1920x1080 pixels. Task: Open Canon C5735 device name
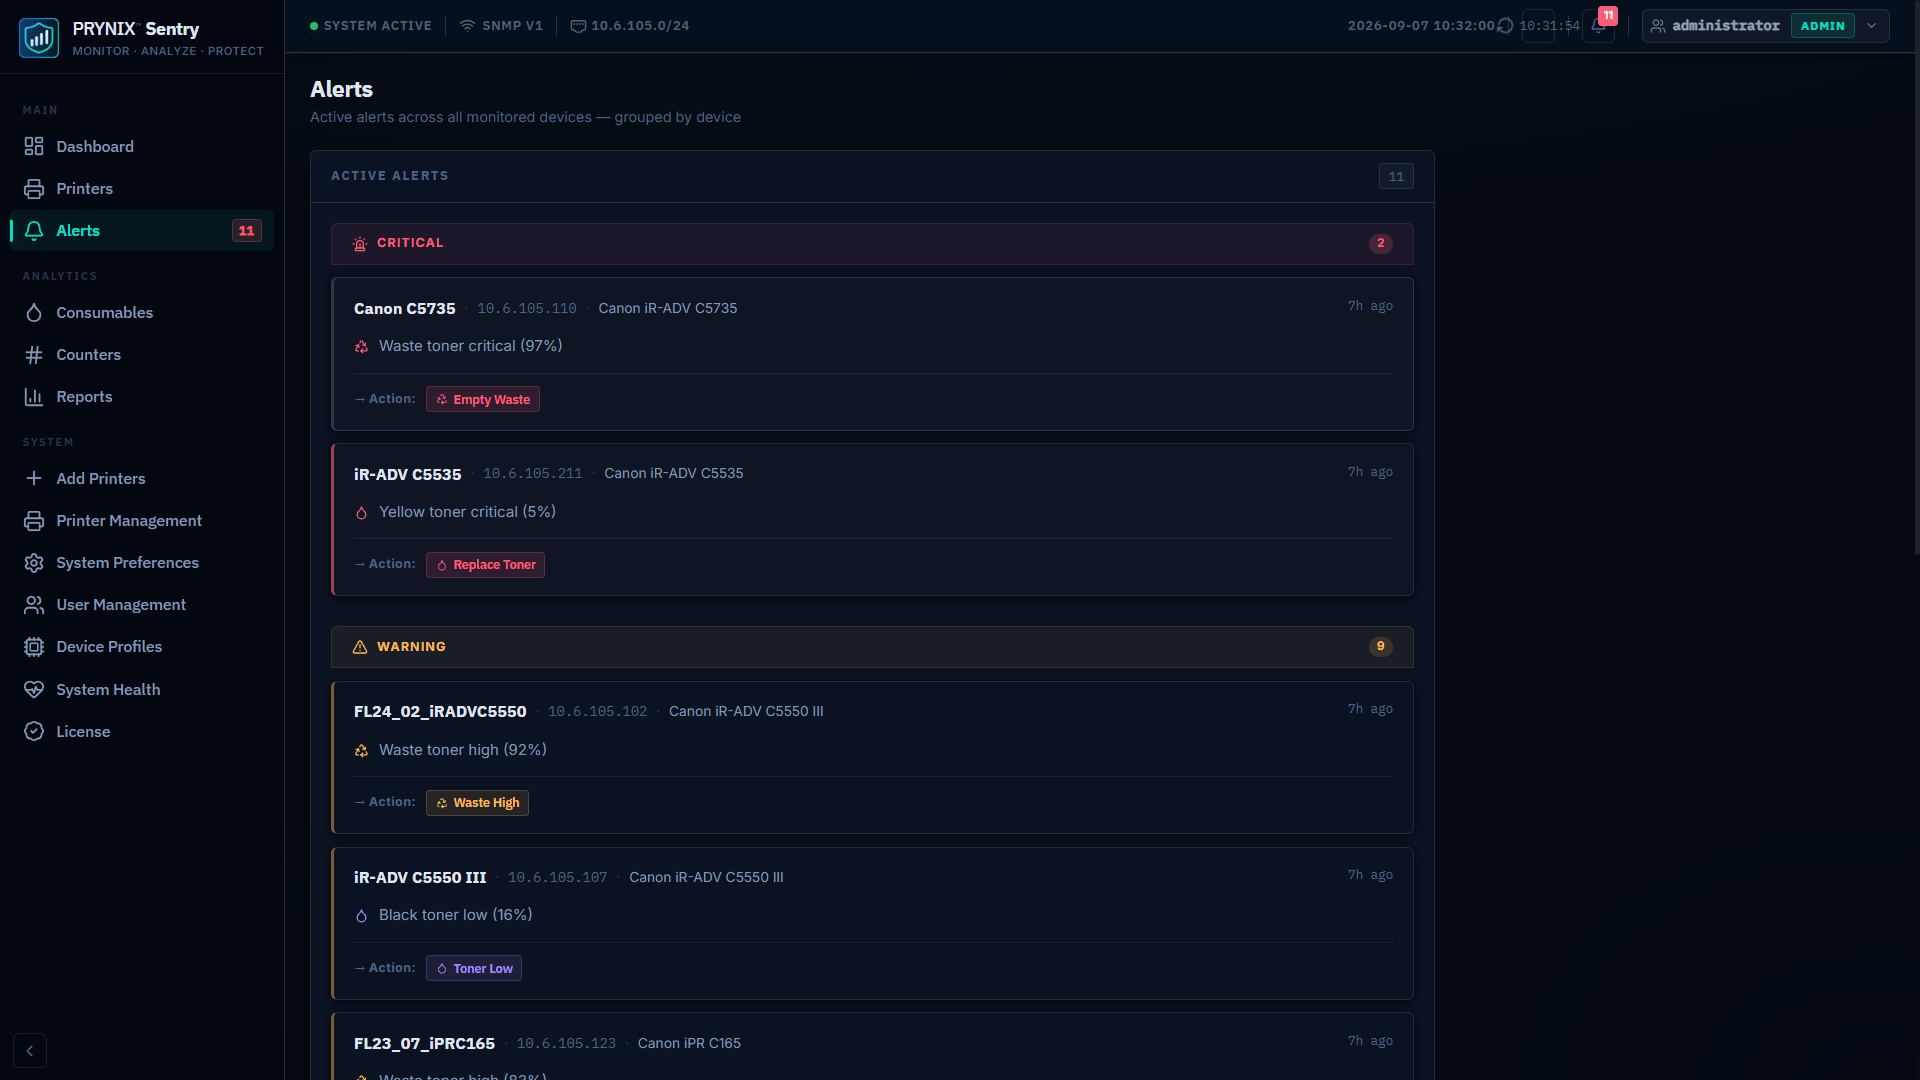[404, 308]
